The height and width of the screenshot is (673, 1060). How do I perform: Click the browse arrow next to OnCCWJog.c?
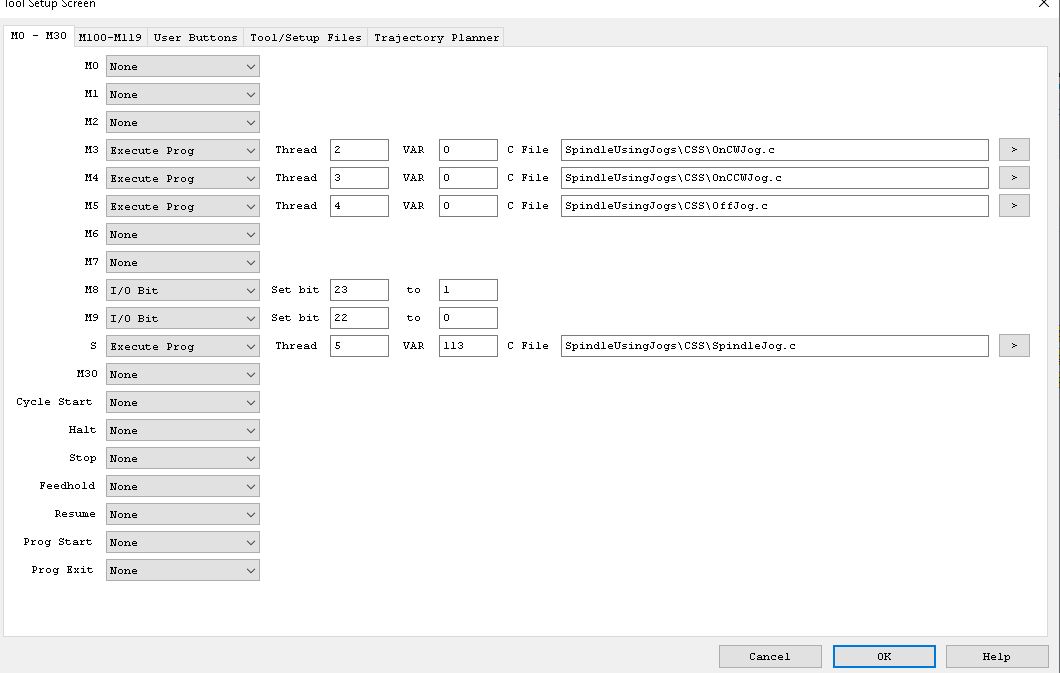click(x=1013, y=178)
